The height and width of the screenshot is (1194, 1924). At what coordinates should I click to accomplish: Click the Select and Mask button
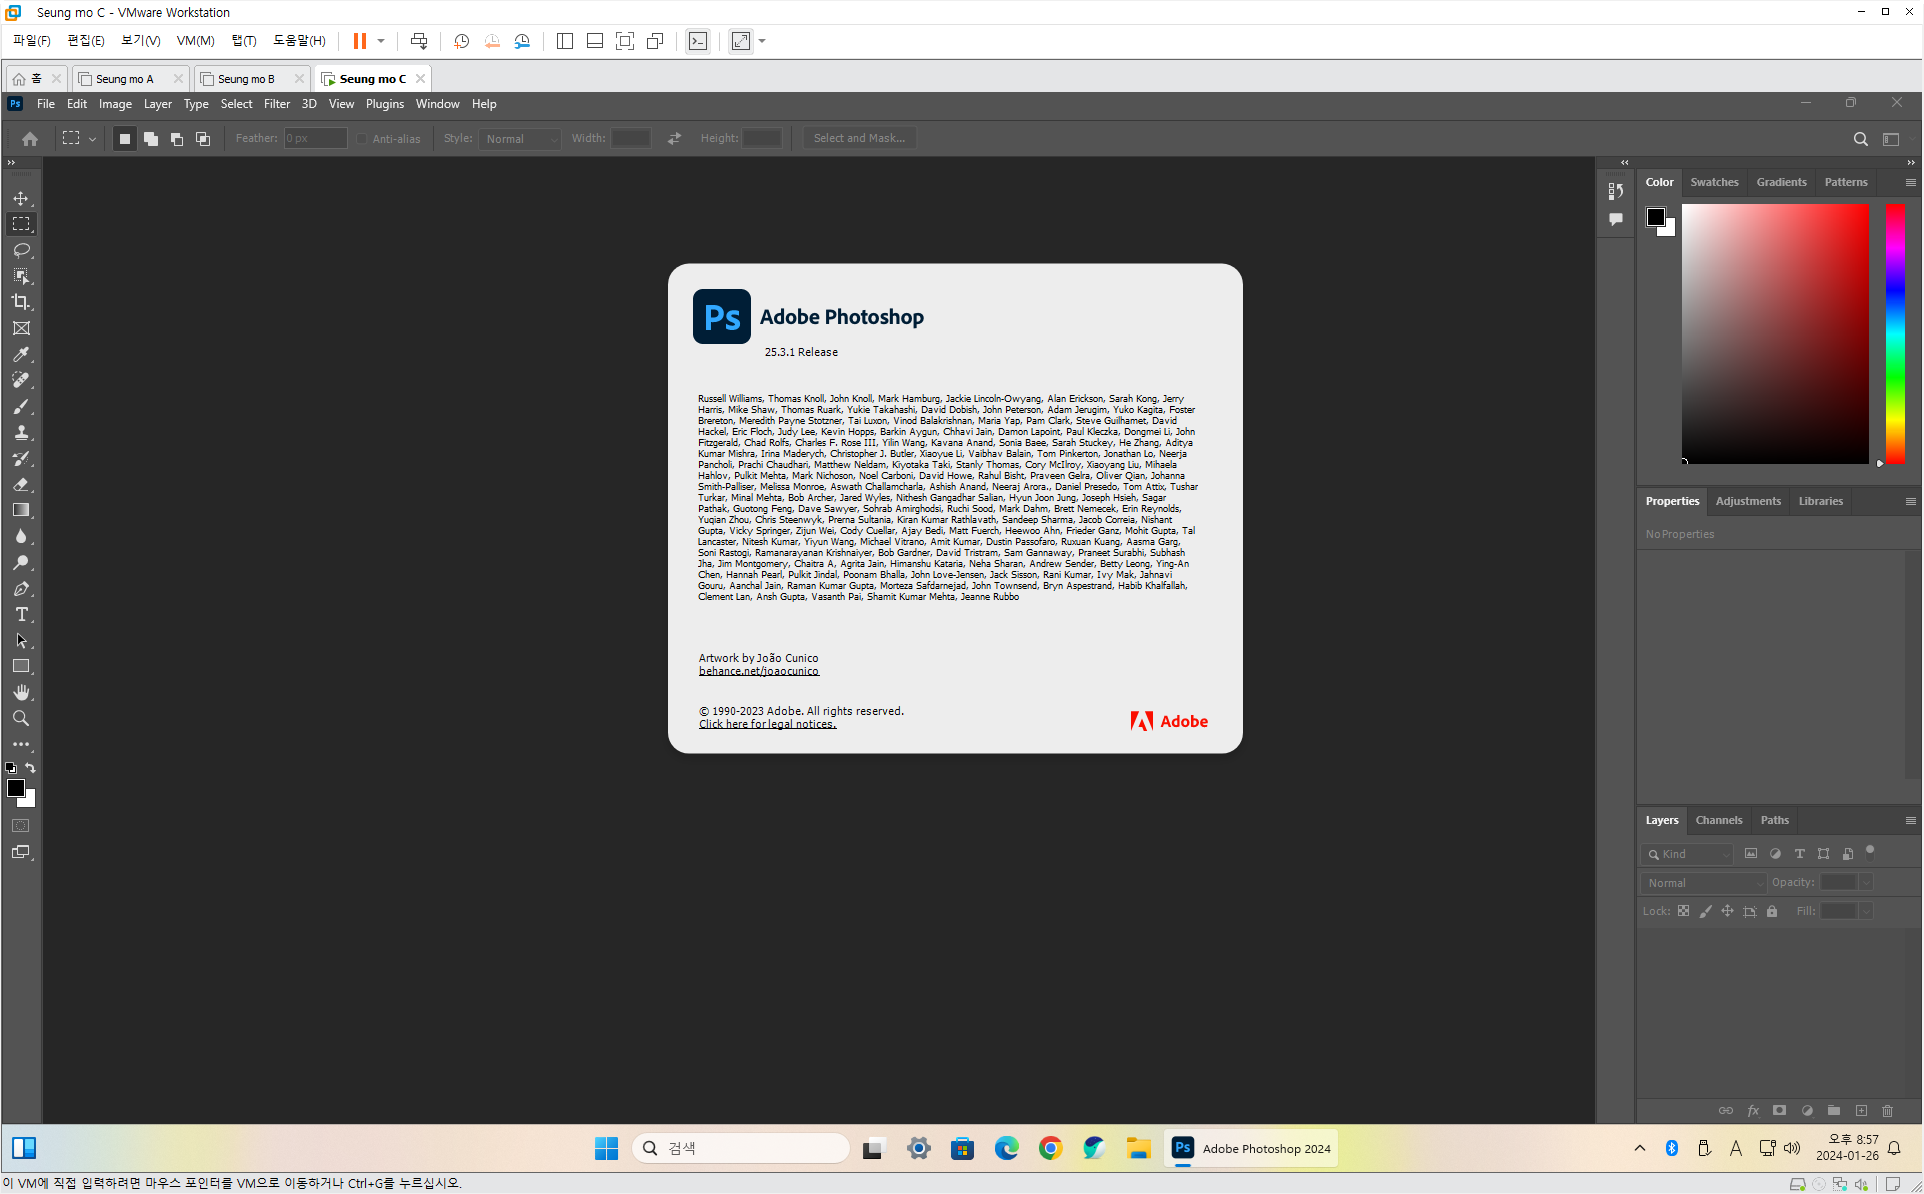point(859,138)
